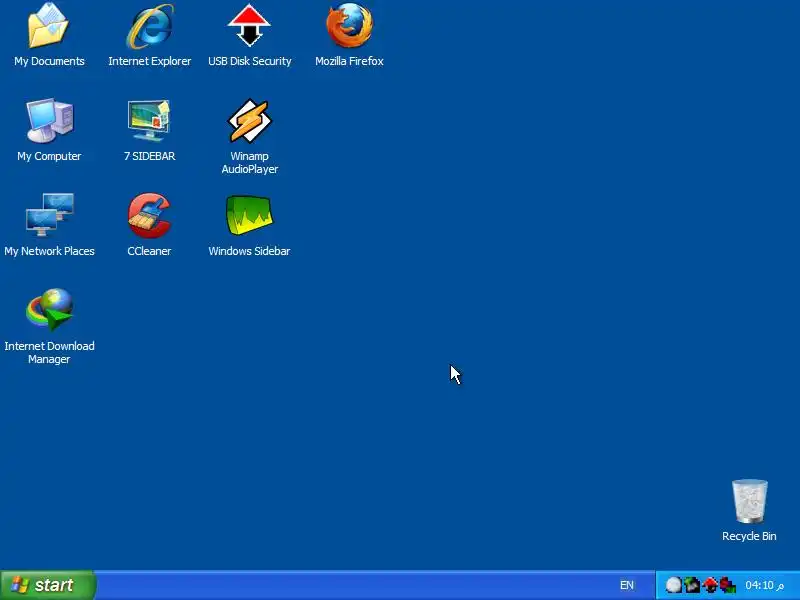Click the EN language indicator
The width and height of the screenshot is (800, 600).
pyautogui.click(x=627, y=585)
